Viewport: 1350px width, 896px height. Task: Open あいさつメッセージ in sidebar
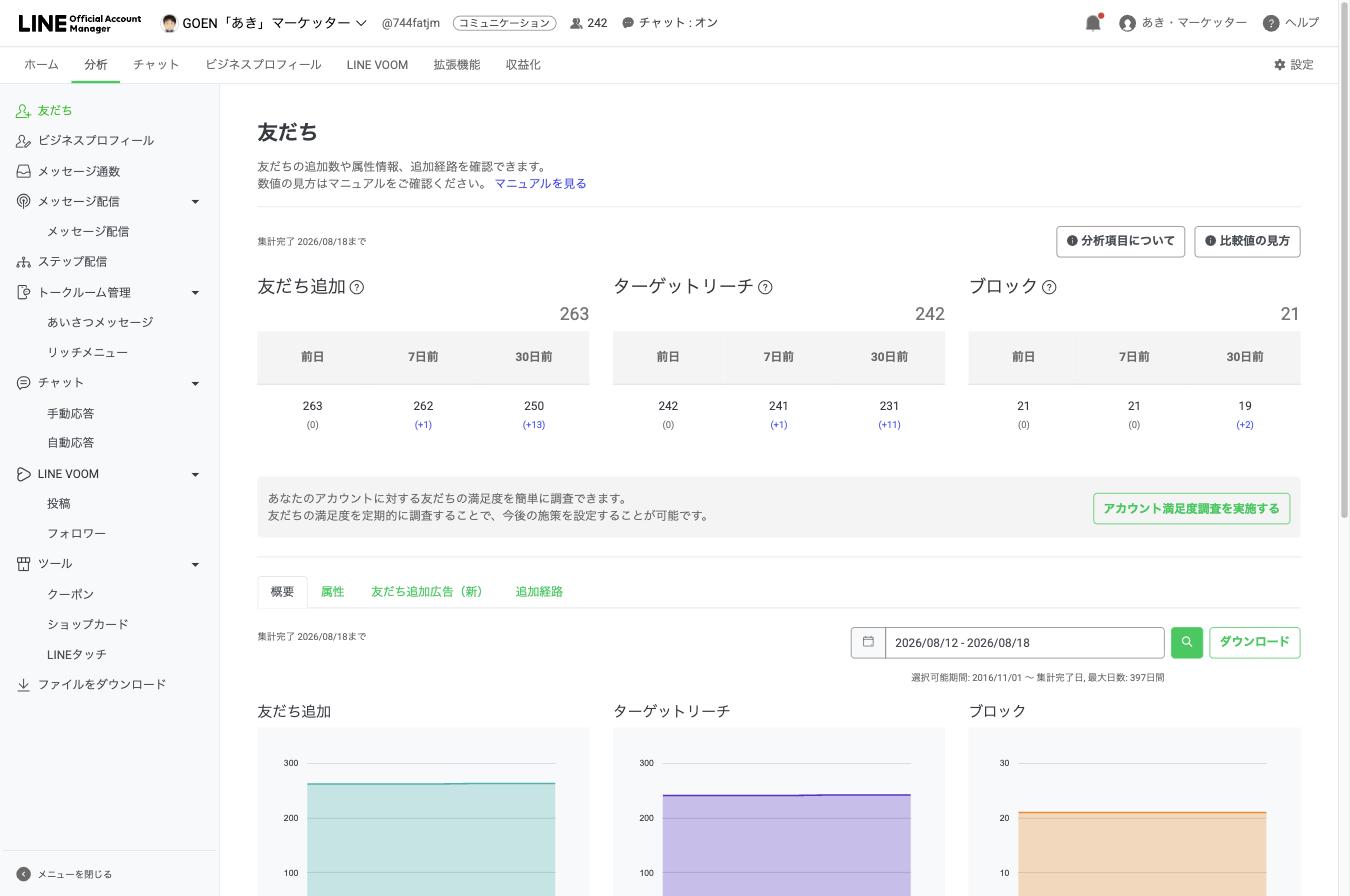pos(100,322)
